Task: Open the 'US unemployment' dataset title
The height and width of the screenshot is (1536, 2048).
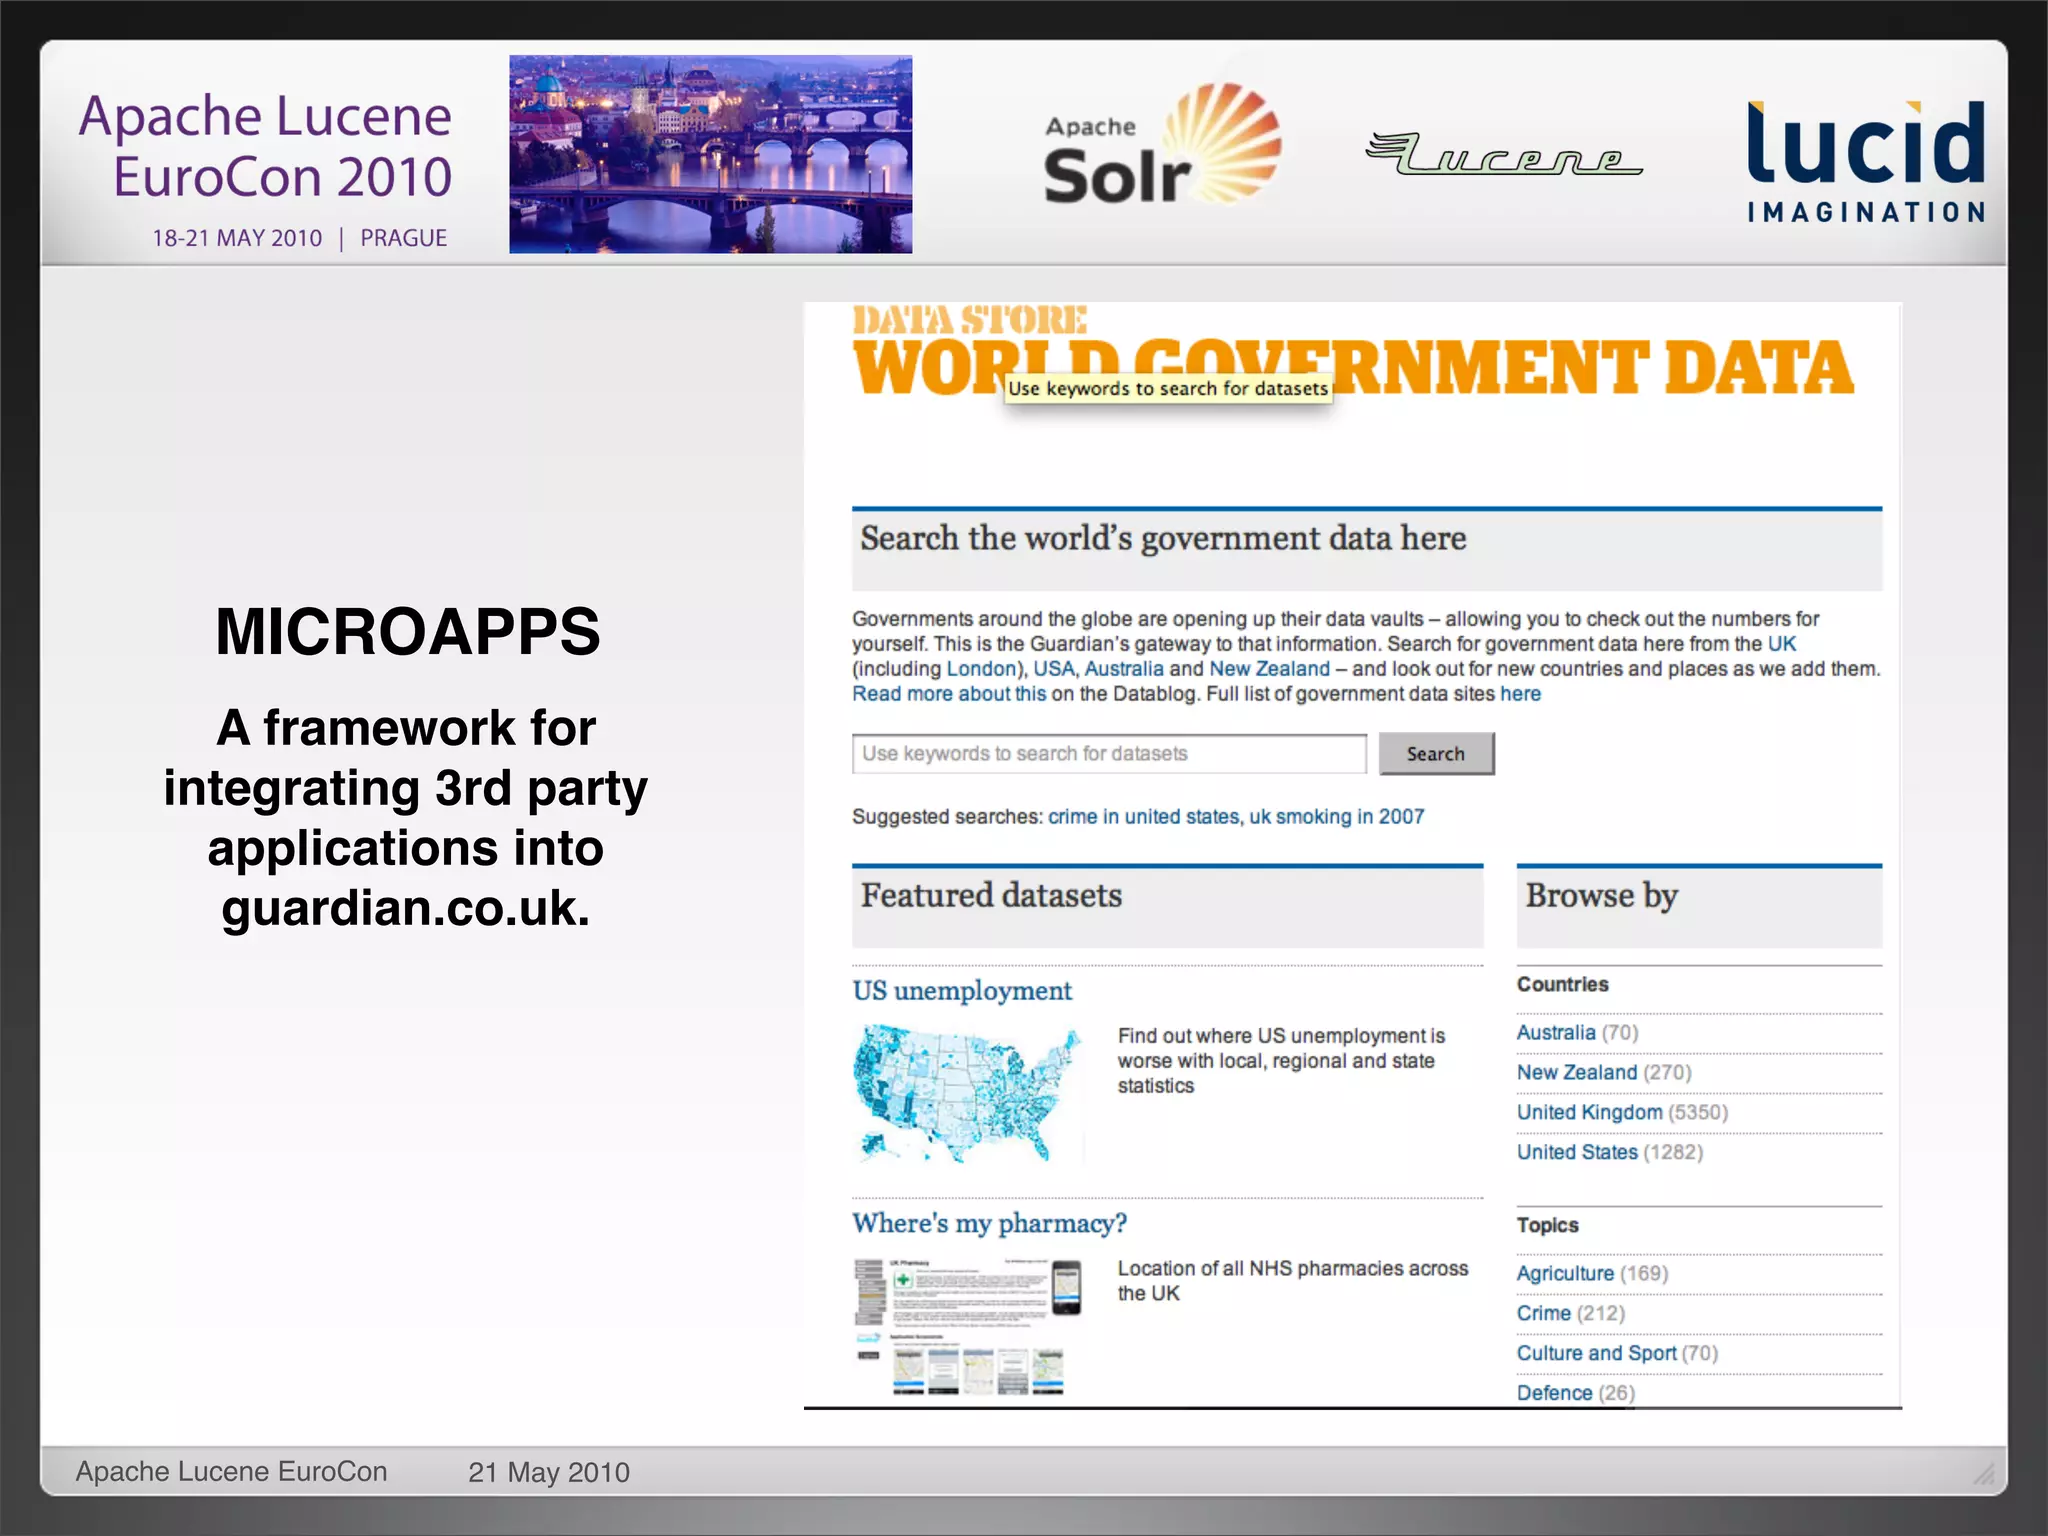Action: [962, 991]
